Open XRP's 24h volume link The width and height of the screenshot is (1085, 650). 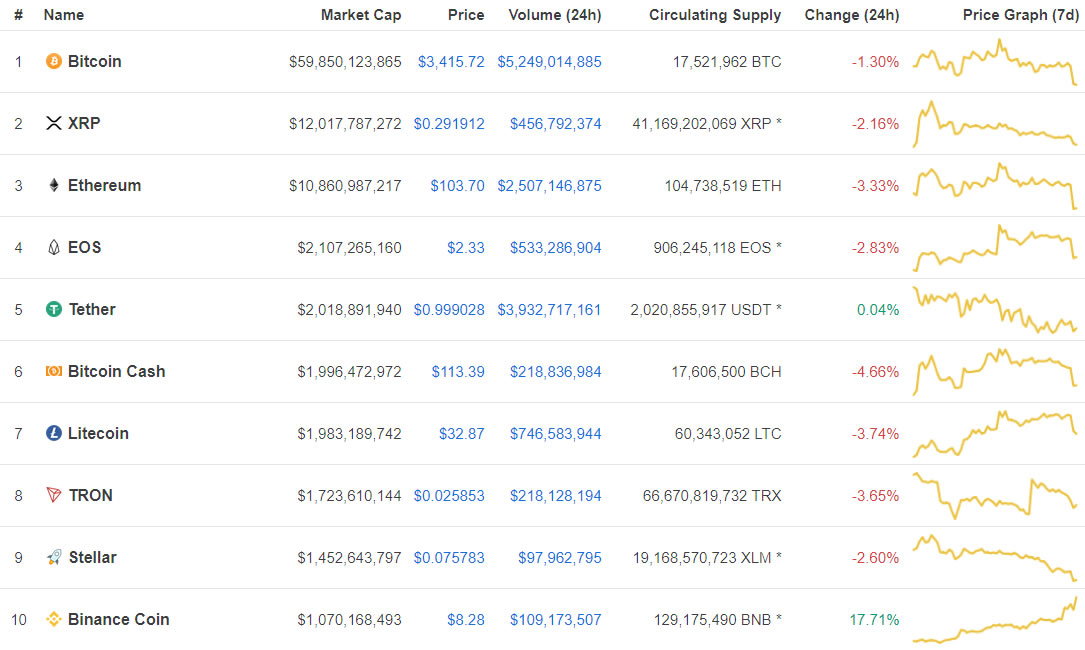pyautogui.click(x=555, y=123)
